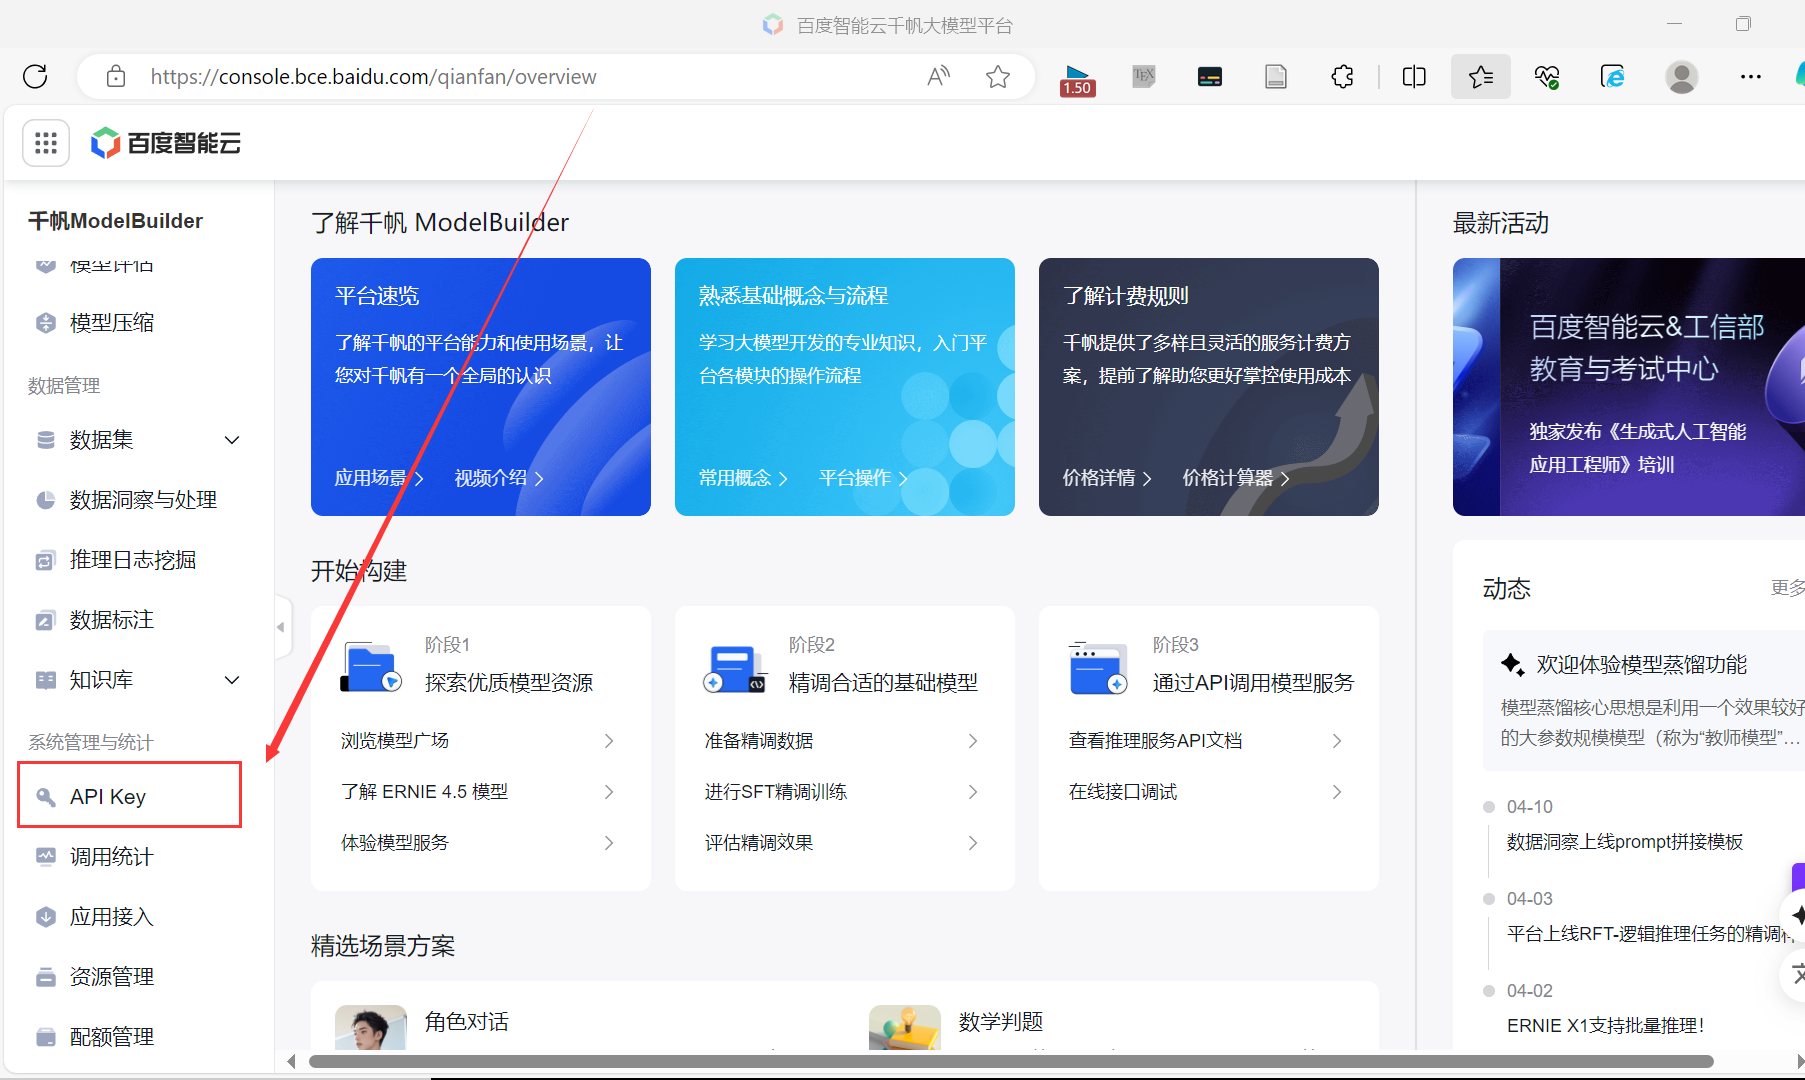Click the TeX extension icon

tap(1144, 76)
